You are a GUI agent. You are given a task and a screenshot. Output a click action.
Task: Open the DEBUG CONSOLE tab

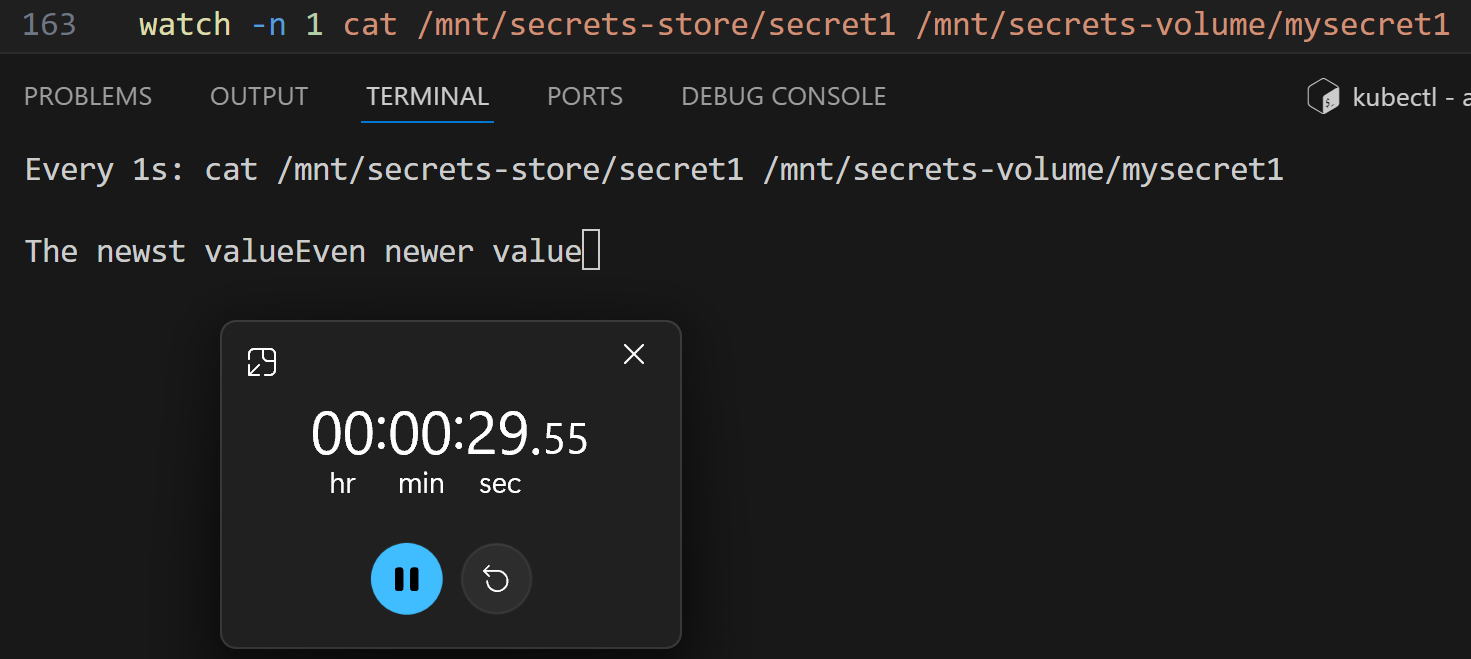coord(784,97)
